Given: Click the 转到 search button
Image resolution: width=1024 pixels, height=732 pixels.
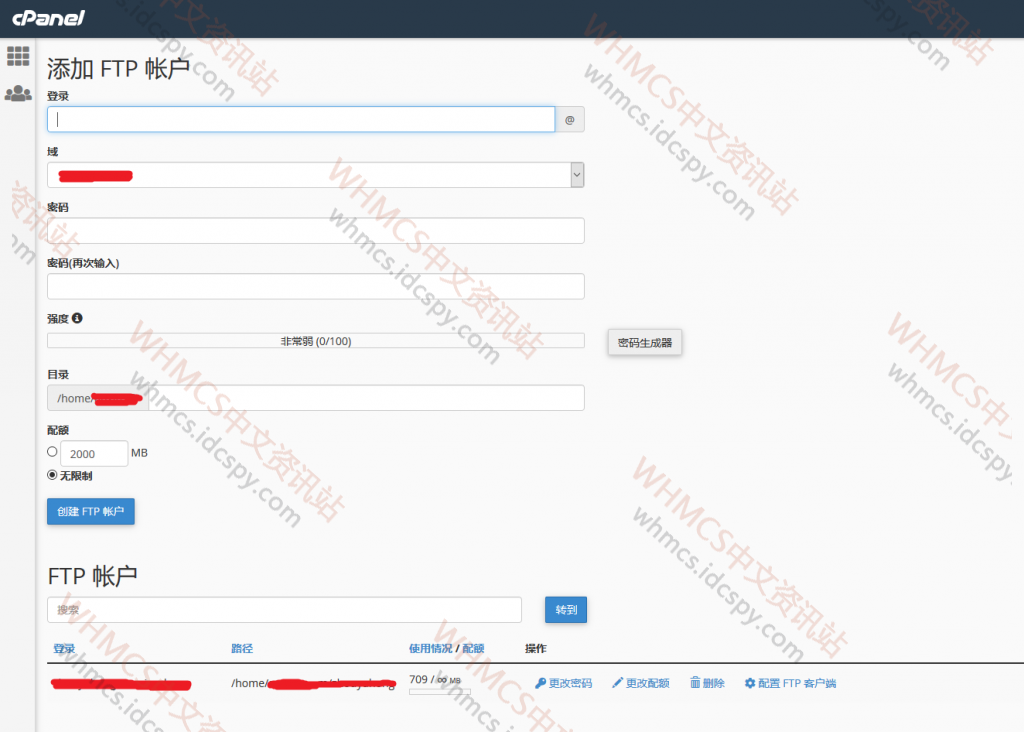Looking at the screenshot, I should coord(566,609).
